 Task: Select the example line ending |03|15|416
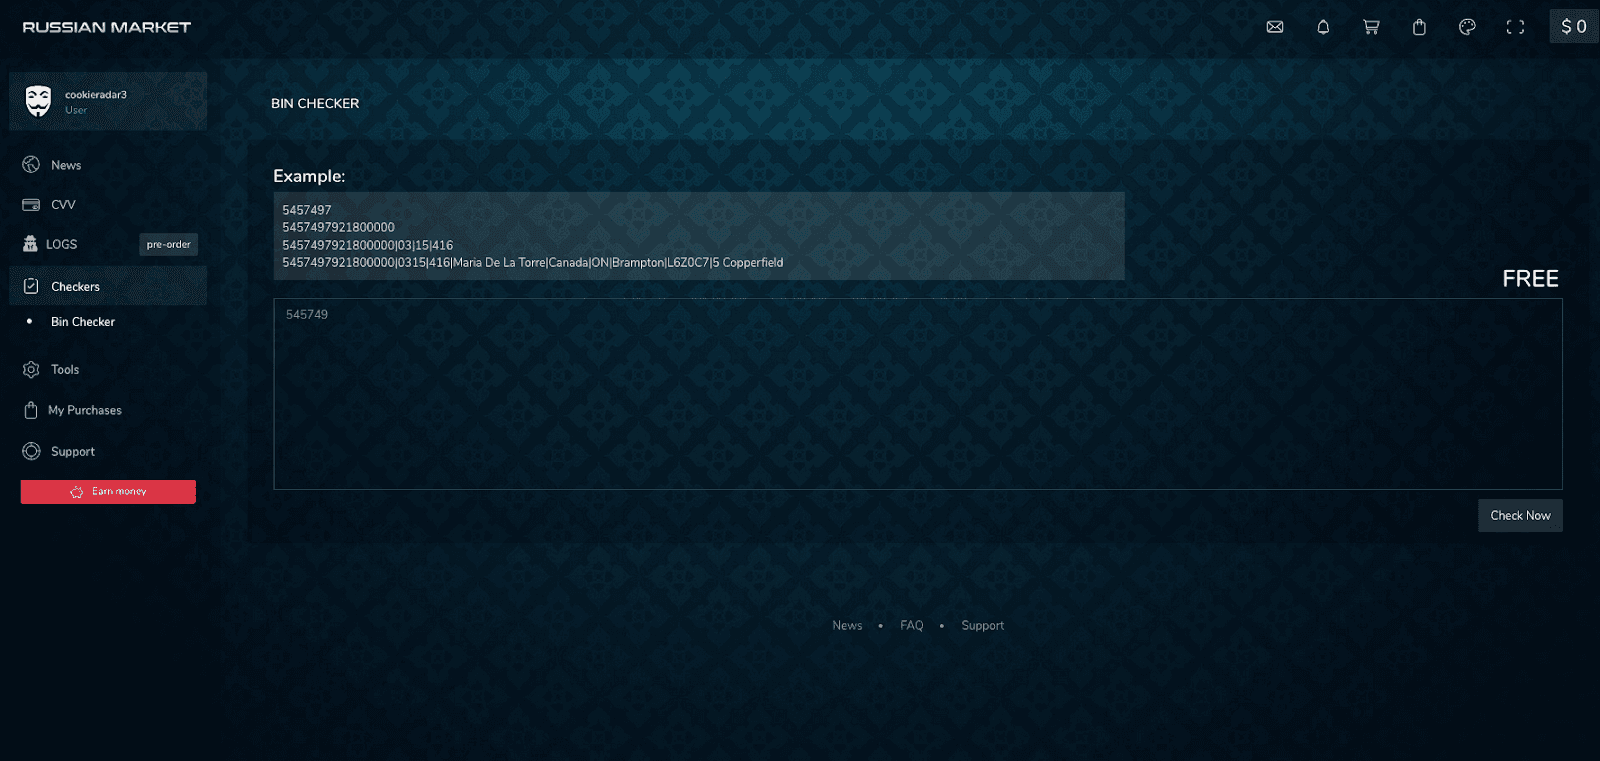pos(367,245)
